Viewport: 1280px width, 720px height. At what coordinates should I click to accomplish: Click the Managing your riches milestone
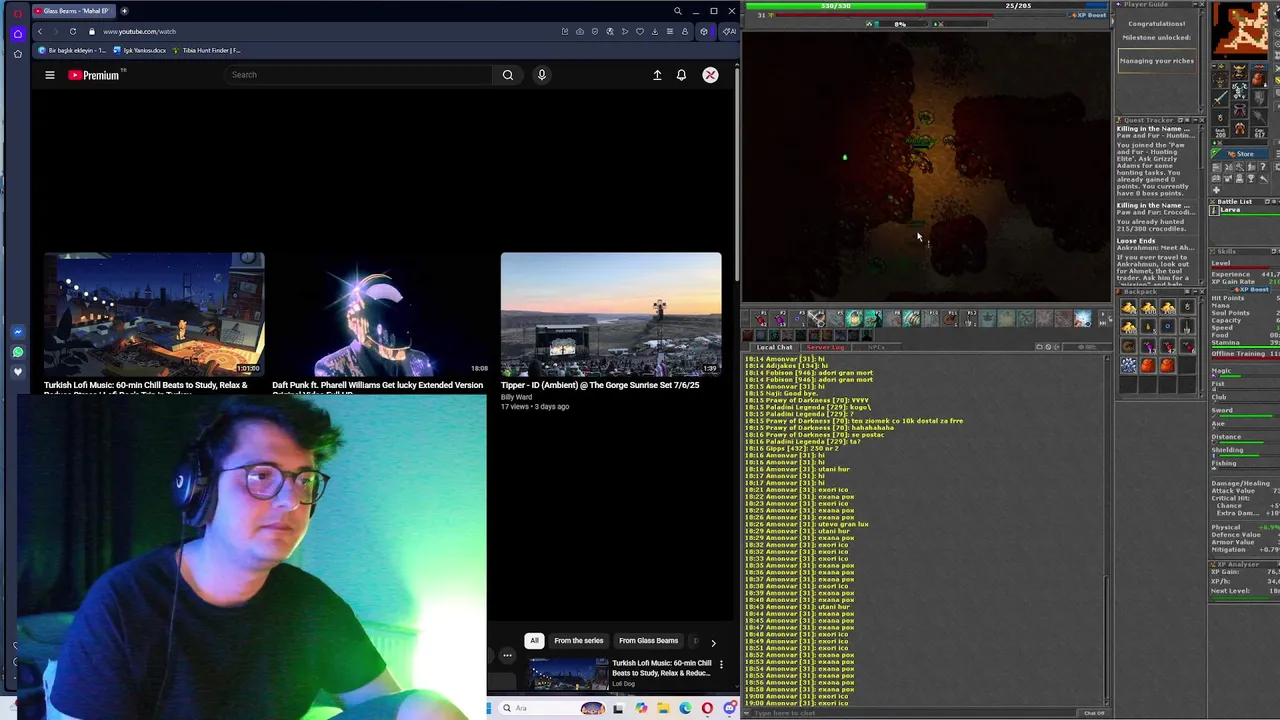point(1156,61)
